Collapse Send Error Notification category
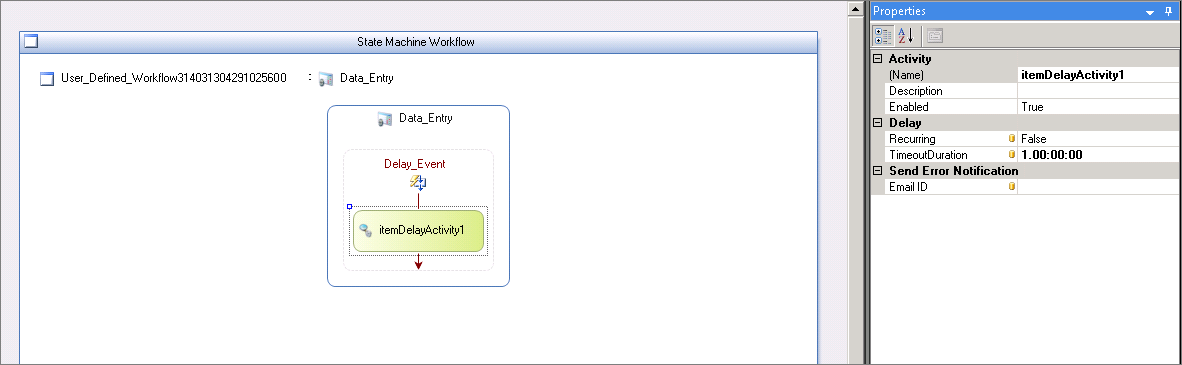 click(x=877, y=171)
